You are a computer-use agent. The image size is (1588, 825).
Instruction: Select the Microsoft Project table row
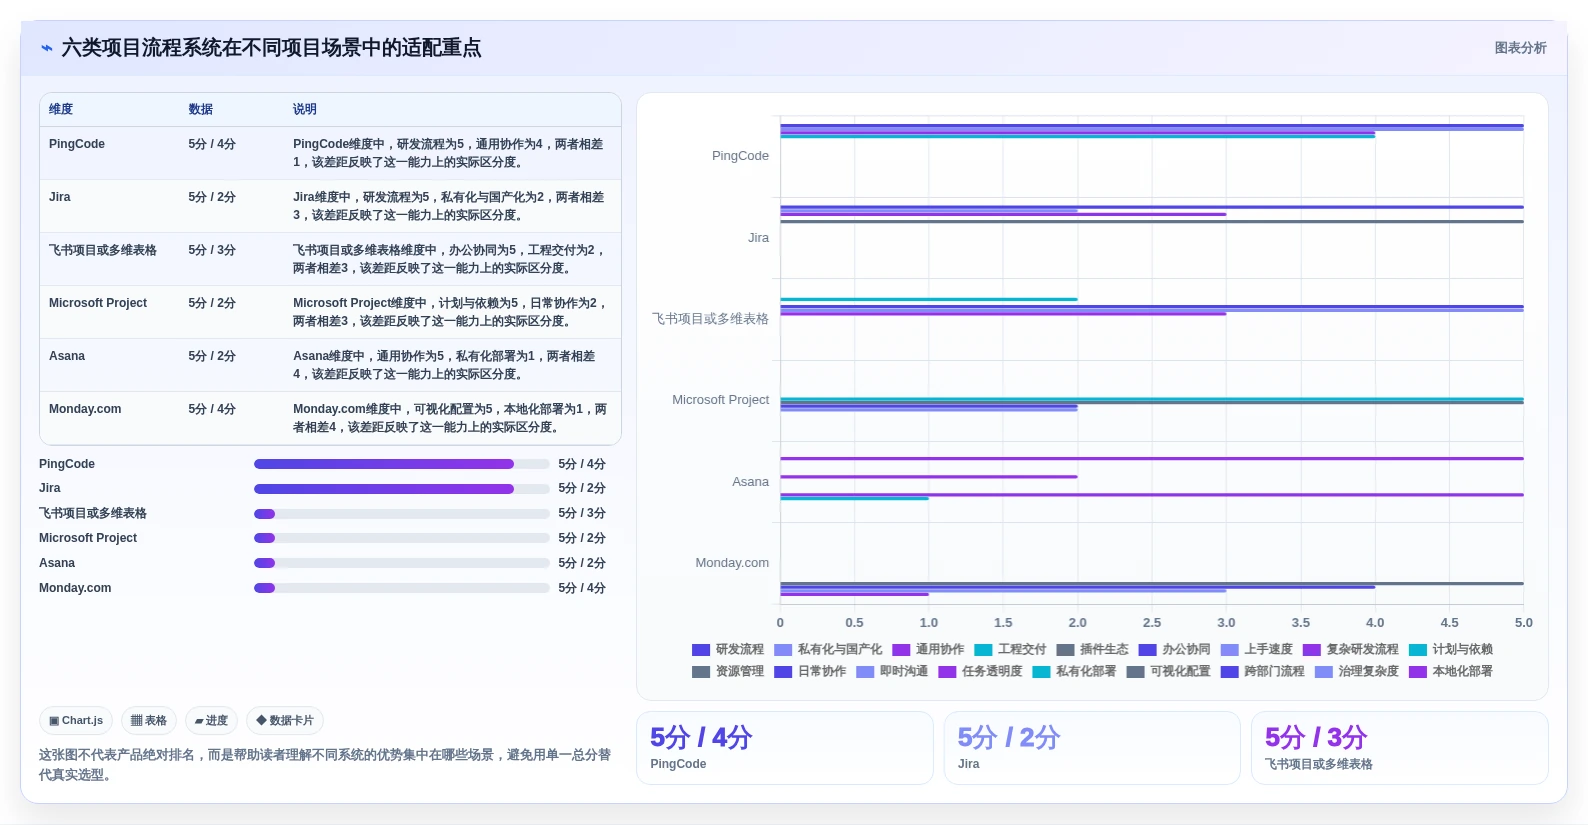(x=330, y=312)
